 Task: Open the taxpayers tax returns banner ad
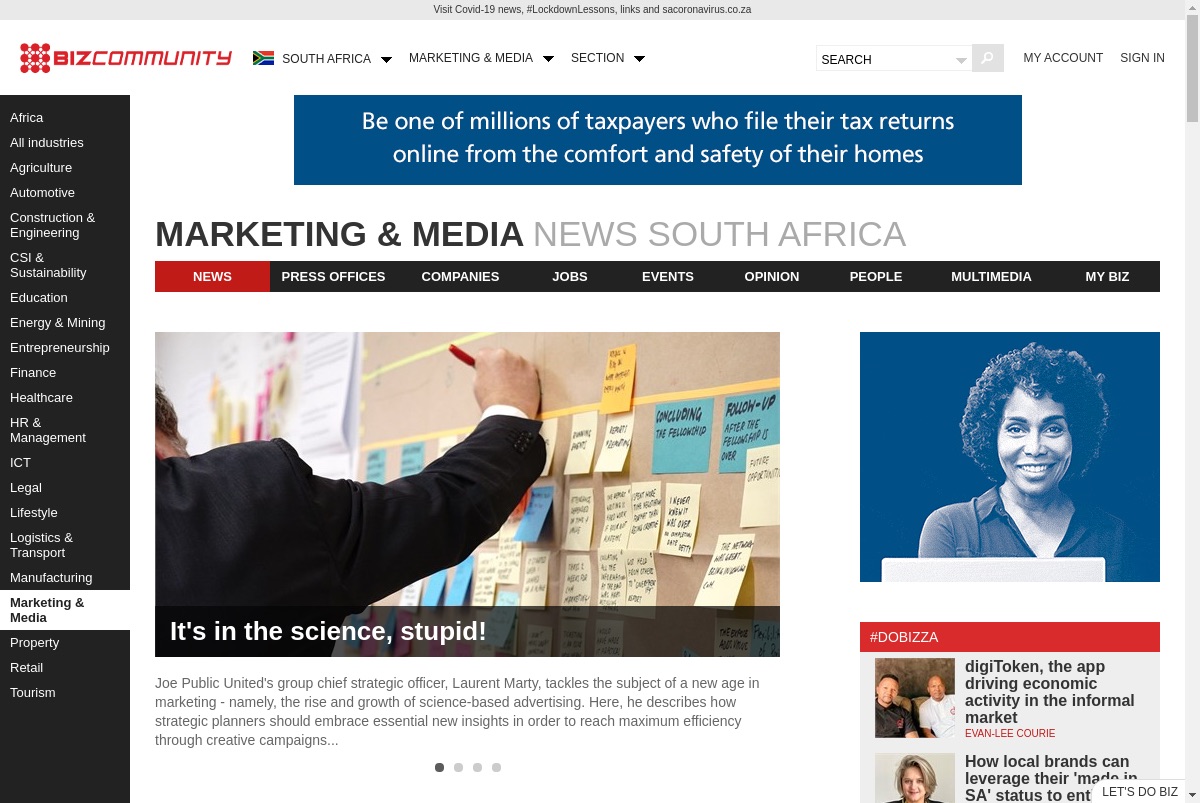[658, 140]
